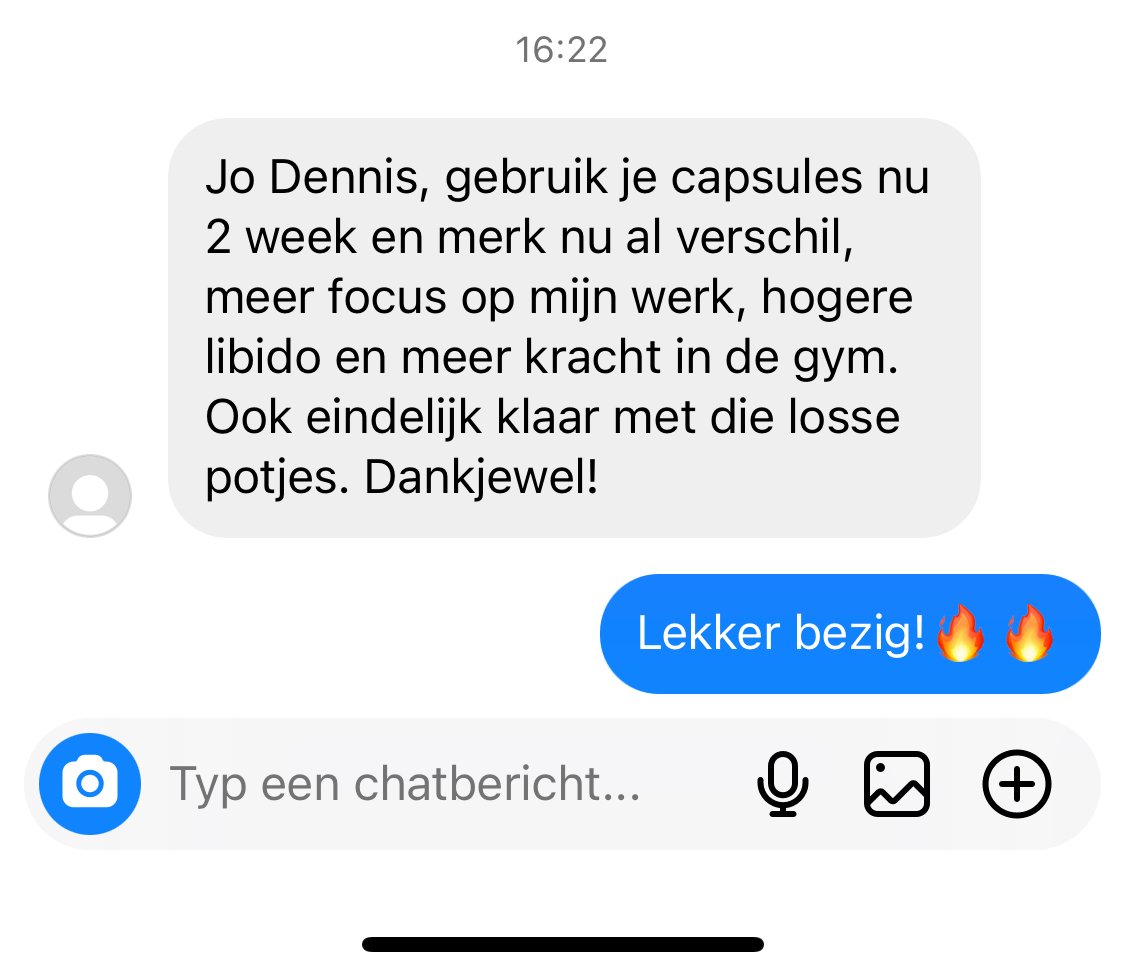Tap the 16:22 timestamp
The height and width of the screenshot is (976, 1125).
point(562,50)
